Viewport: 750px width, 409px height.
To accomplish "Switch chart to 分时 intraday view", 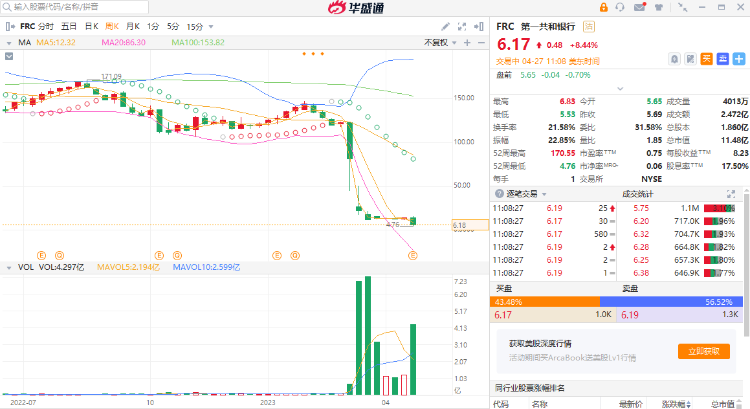I will click(46, 26).
